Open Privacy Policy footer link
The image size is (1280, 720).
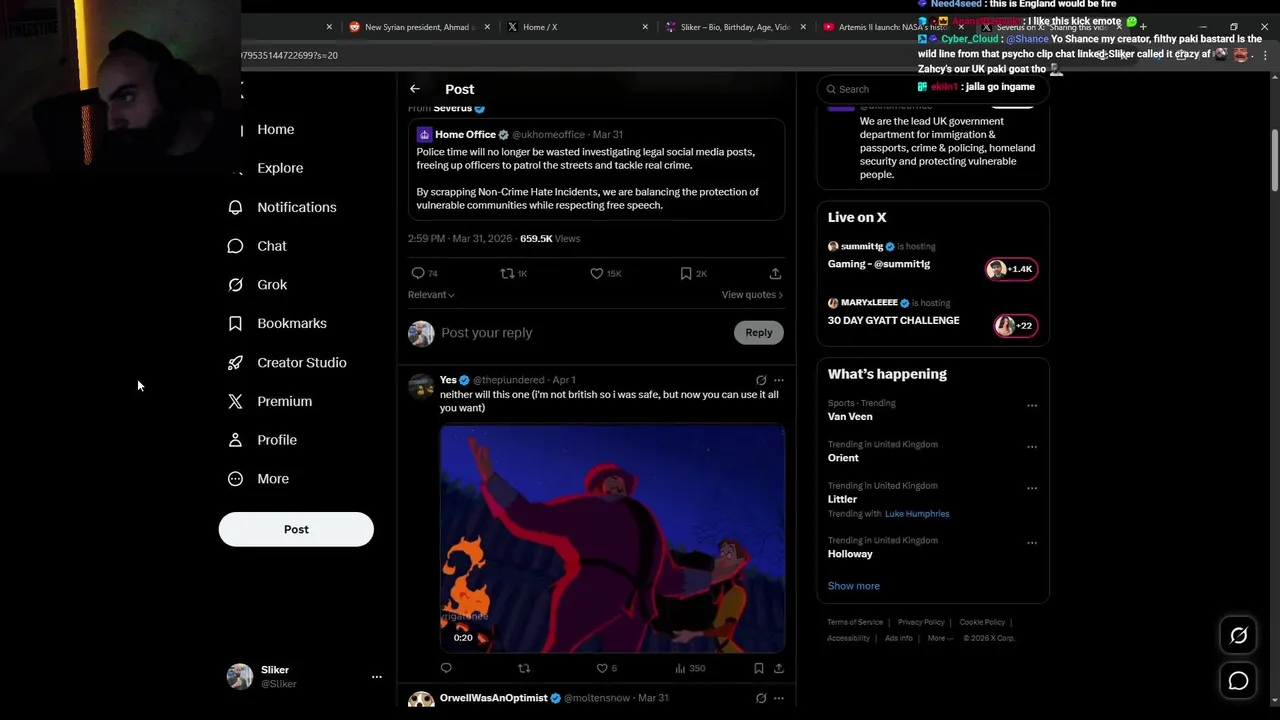pyautogui.click(x=921, y=622)
